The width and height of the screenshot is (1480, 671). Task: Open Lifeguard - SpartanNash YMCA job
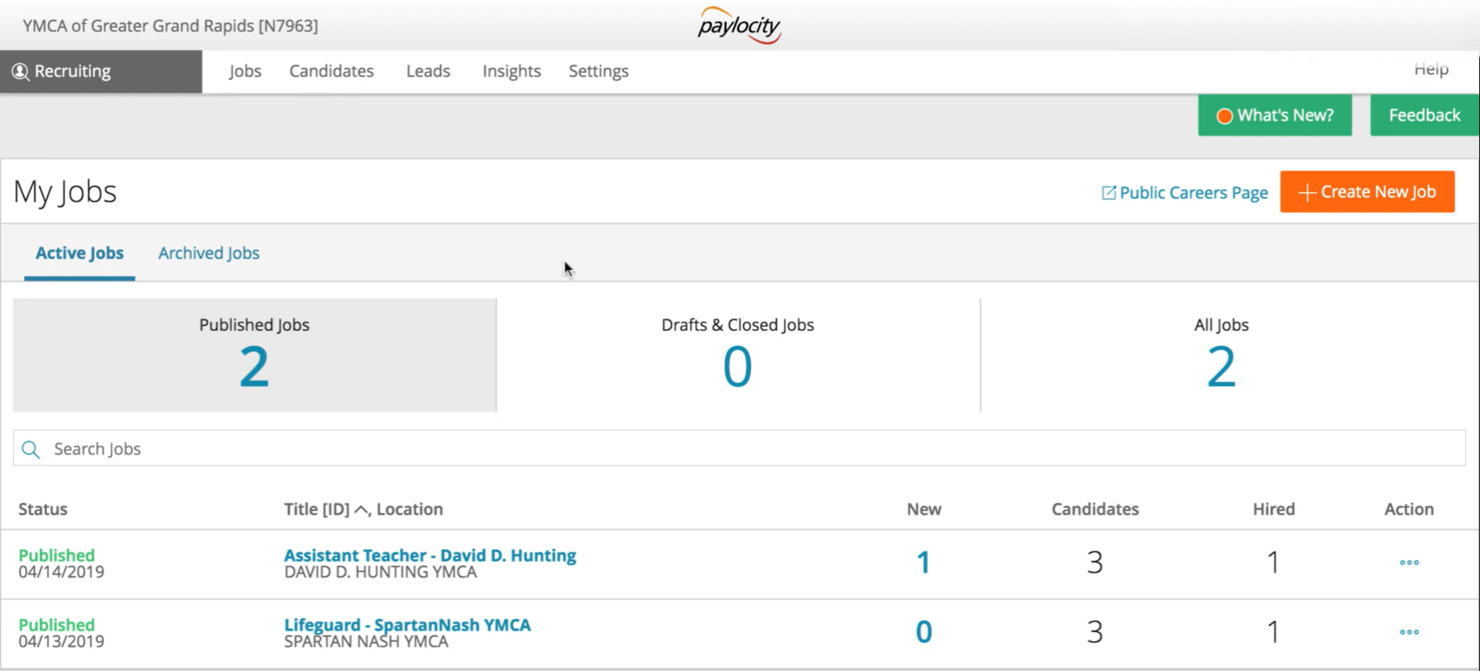407,625
